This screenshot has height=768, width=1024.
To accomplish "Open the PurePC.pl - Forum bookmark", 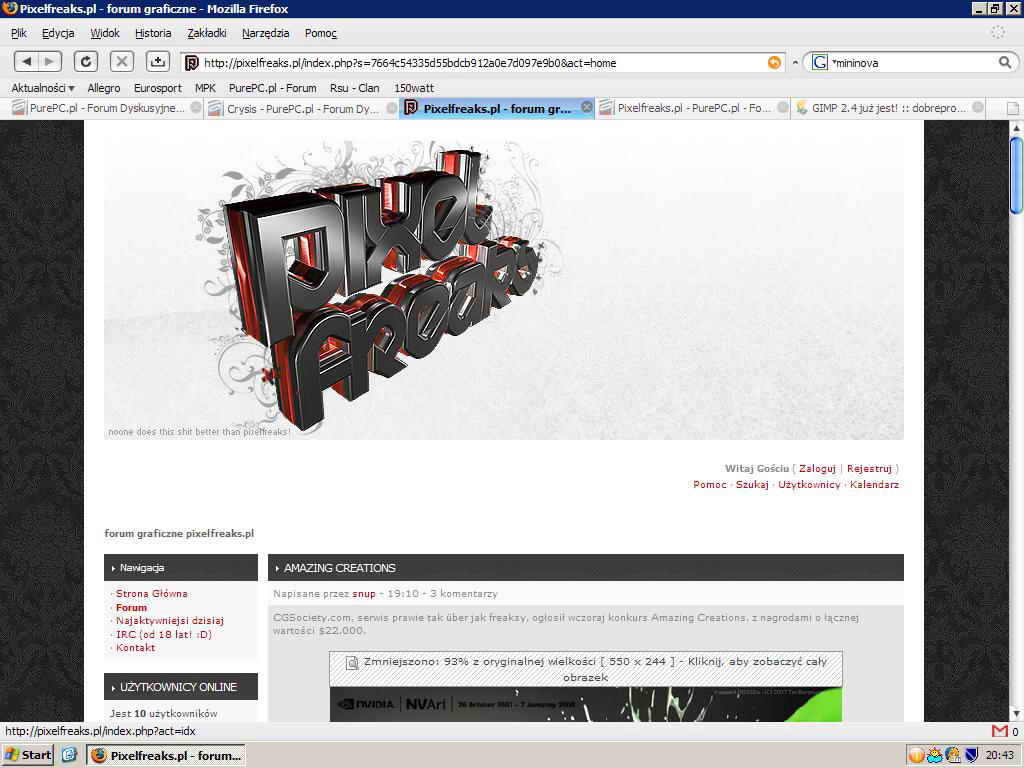I will click(x=272, y=88).
